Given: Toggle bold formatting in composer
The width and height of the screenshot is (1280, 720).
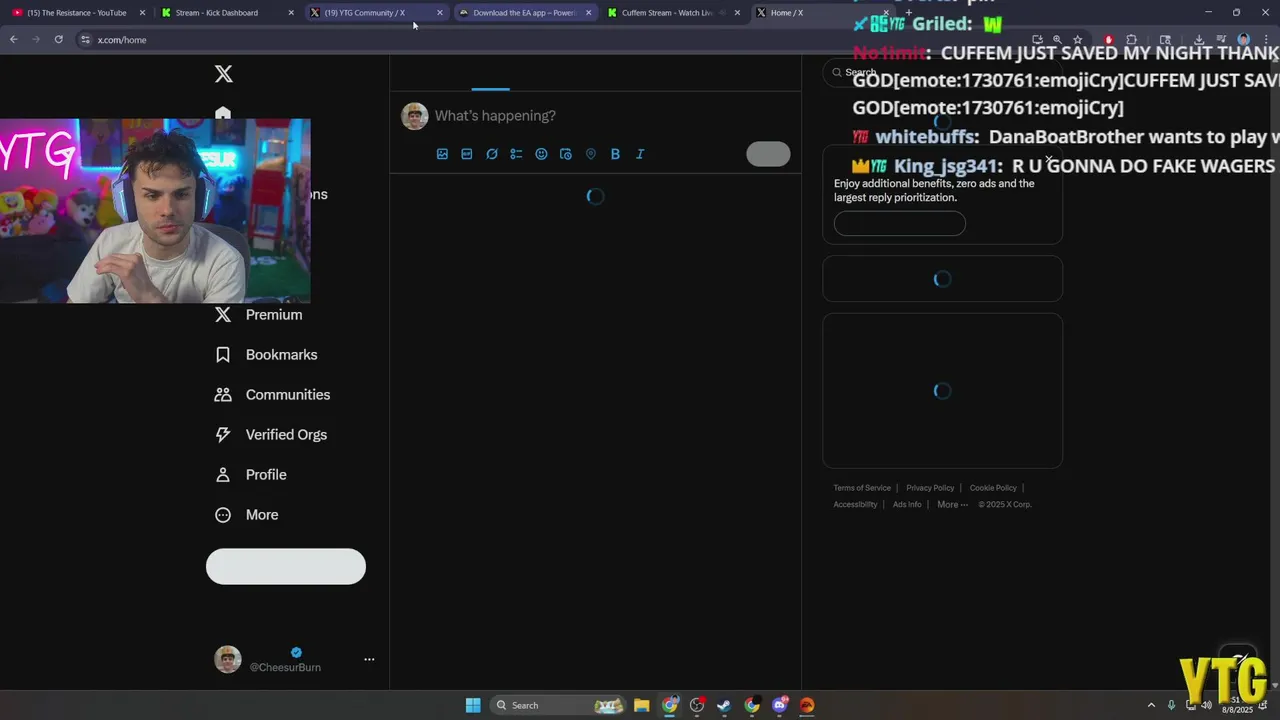Looking at the screenshot, I should (615, 154).
